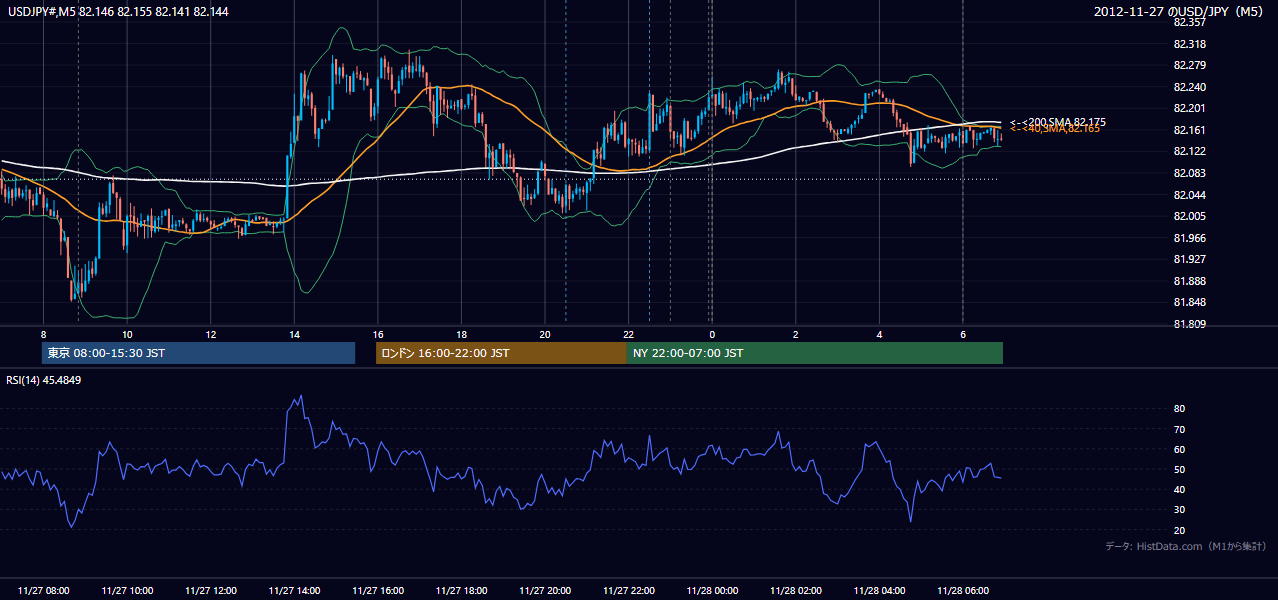Image resolution: width=1278 pixels, height=600 pixels.
Task: Click price axis value 82.279
Action: point(1190,65)
